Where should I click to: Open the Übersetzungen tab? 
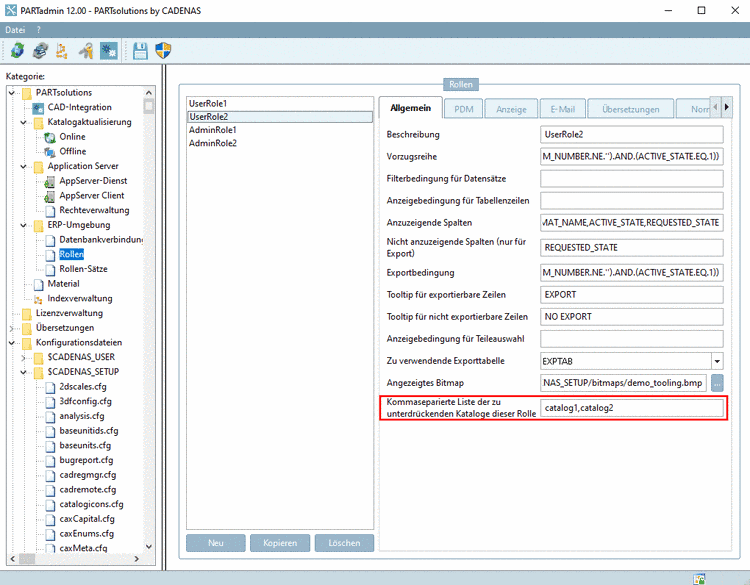[x=630, y=109]
